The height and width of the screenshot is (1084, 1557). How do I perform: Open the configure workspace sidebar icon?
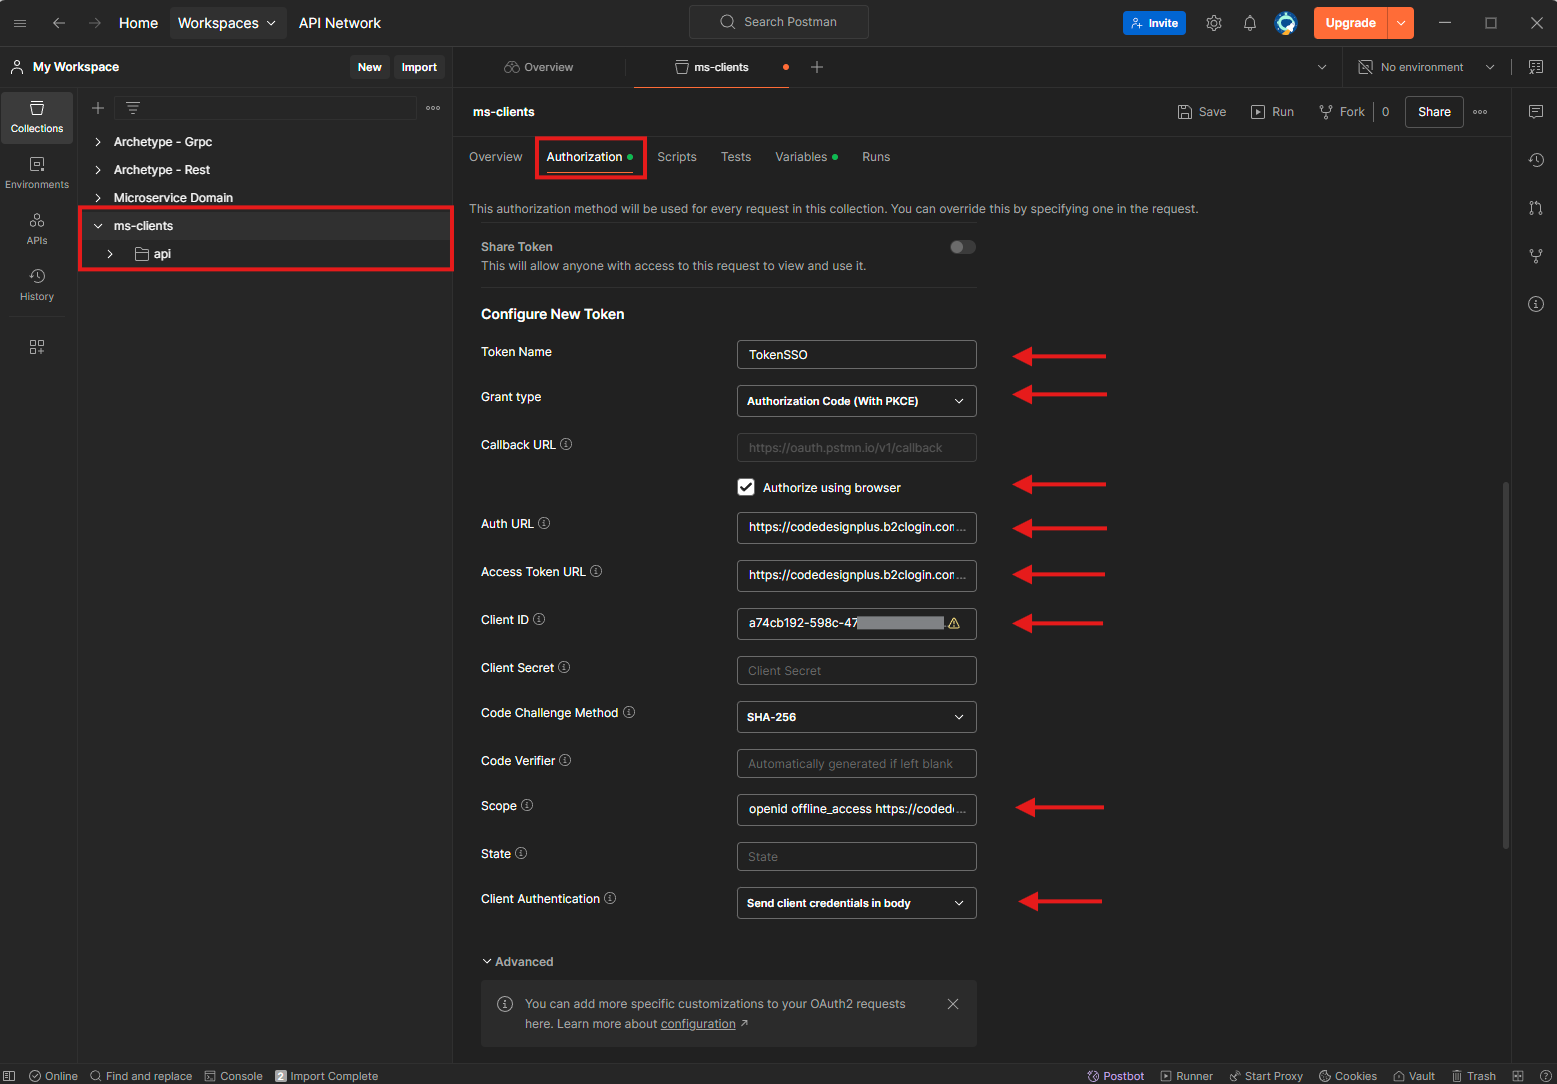[37, 347]
